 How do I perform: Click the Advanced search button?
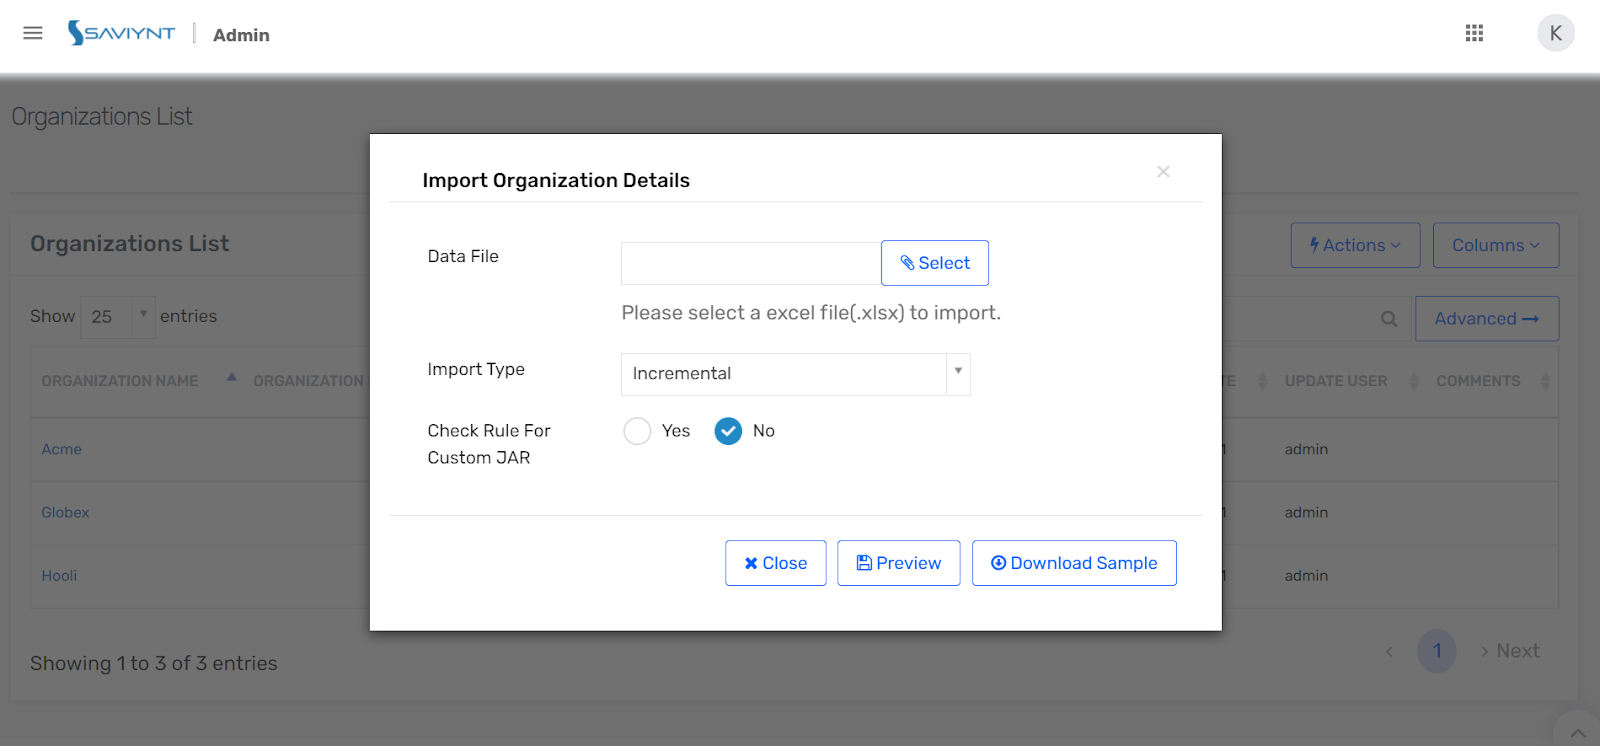1487,319
